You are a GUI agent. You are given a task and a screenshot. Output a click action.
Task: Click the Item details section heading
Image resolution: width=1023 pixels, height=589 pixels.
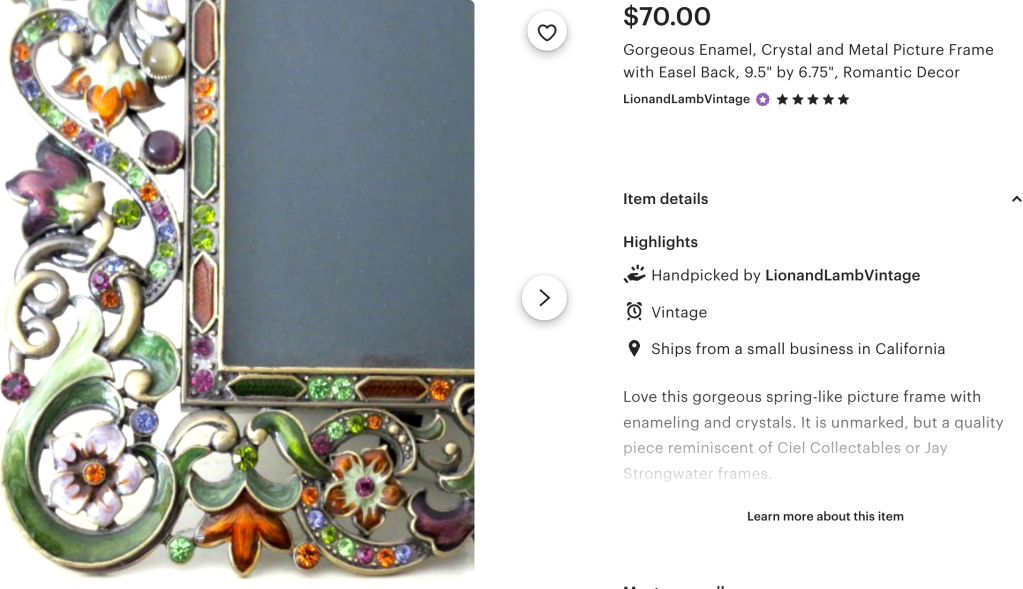point(665,199)
